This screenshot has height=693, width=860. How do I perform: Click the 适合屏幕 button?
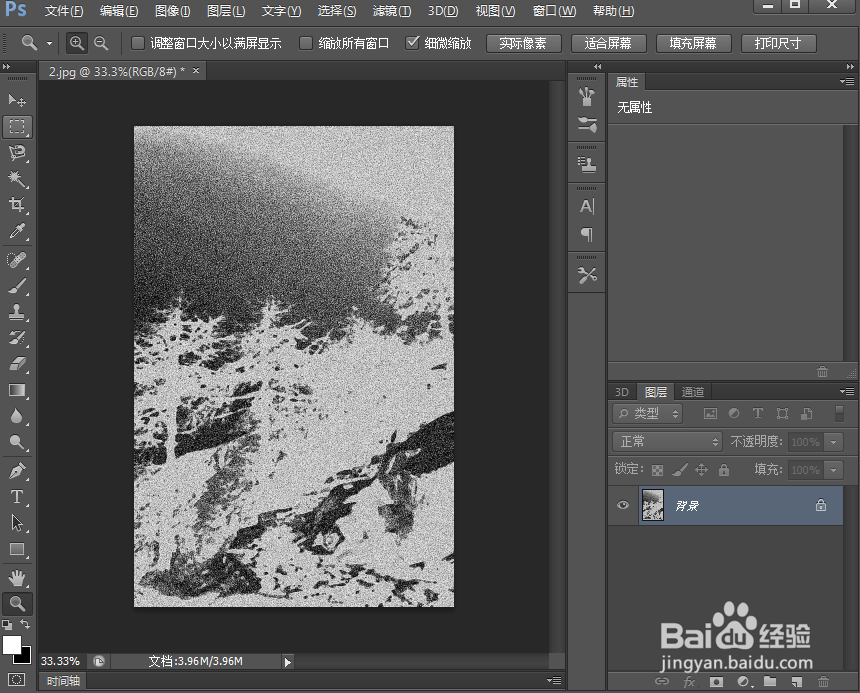point(608,43)
